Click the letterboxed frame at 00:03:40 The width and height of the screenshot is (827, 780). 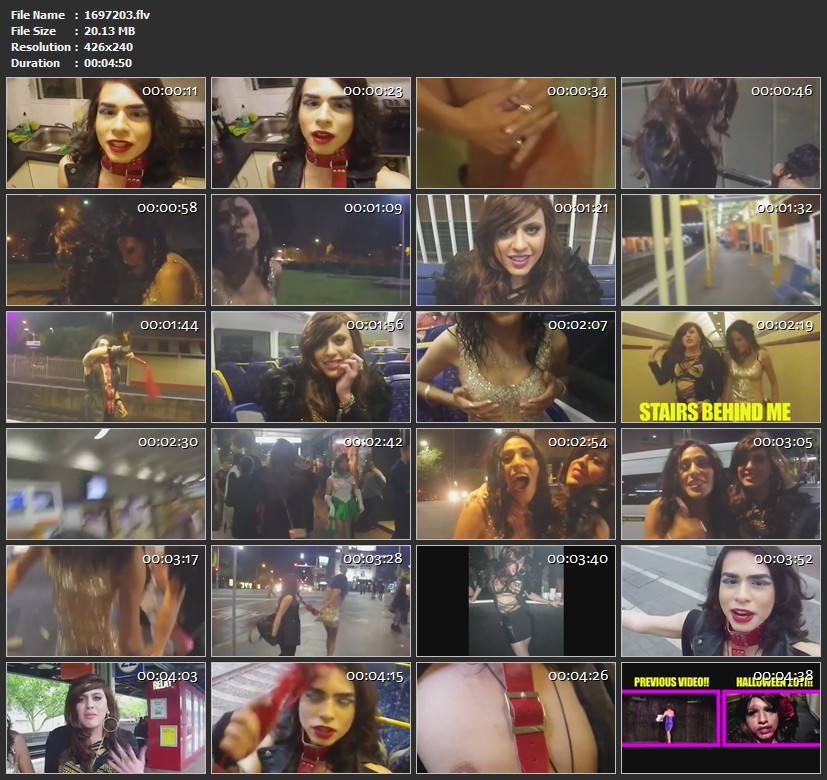(x=515, y=600)
